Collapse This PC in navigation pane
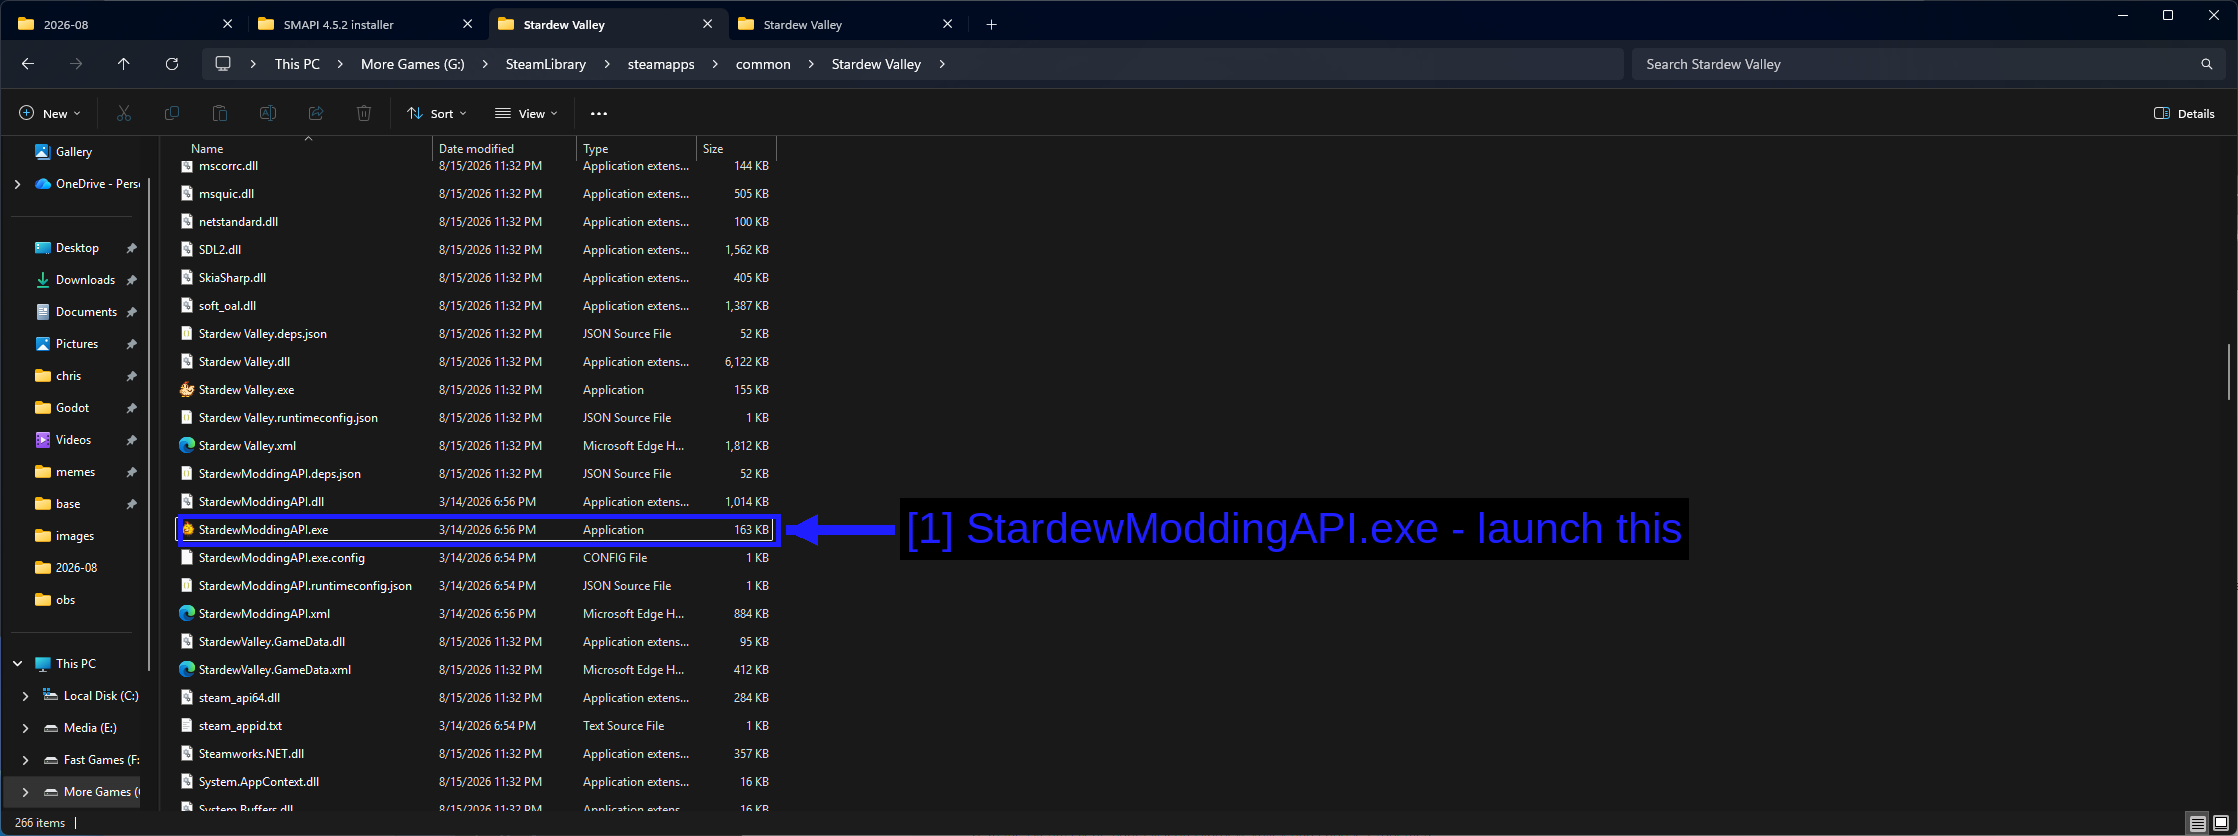The image size is (2238, 836). pos(17,664)
